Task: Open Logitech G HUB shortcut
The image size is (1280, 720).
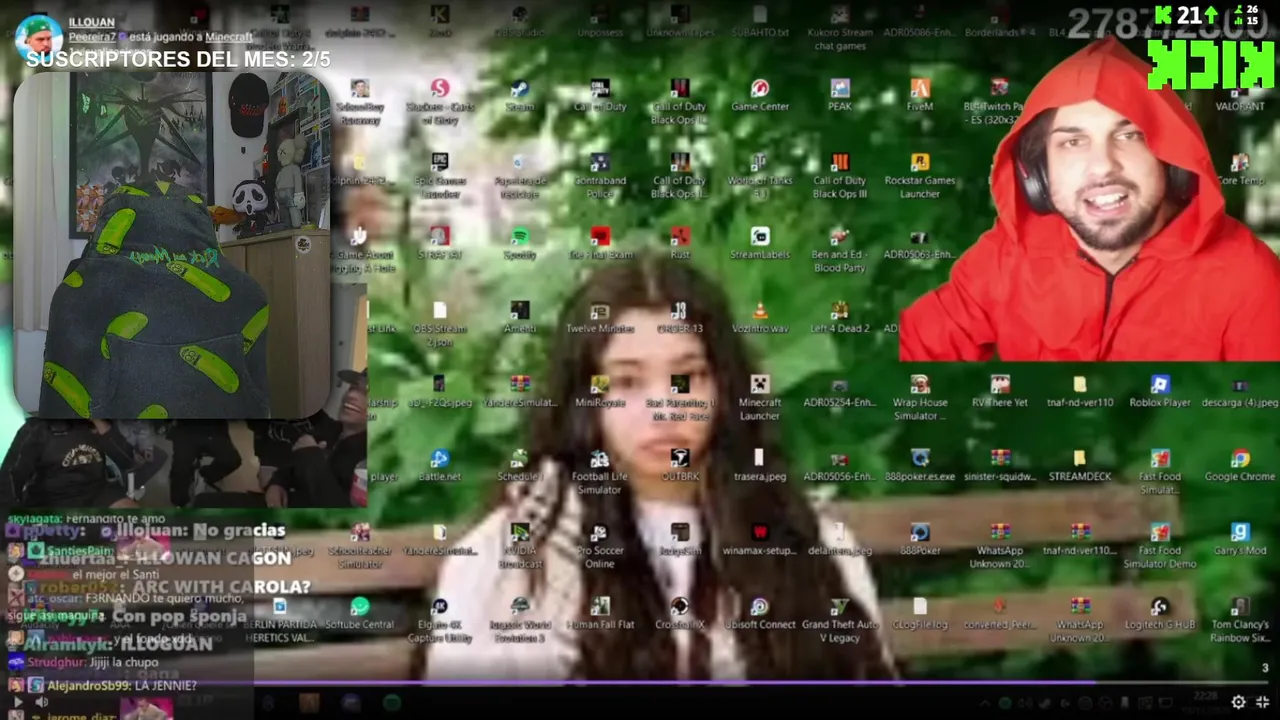Action: [1160, 613]
